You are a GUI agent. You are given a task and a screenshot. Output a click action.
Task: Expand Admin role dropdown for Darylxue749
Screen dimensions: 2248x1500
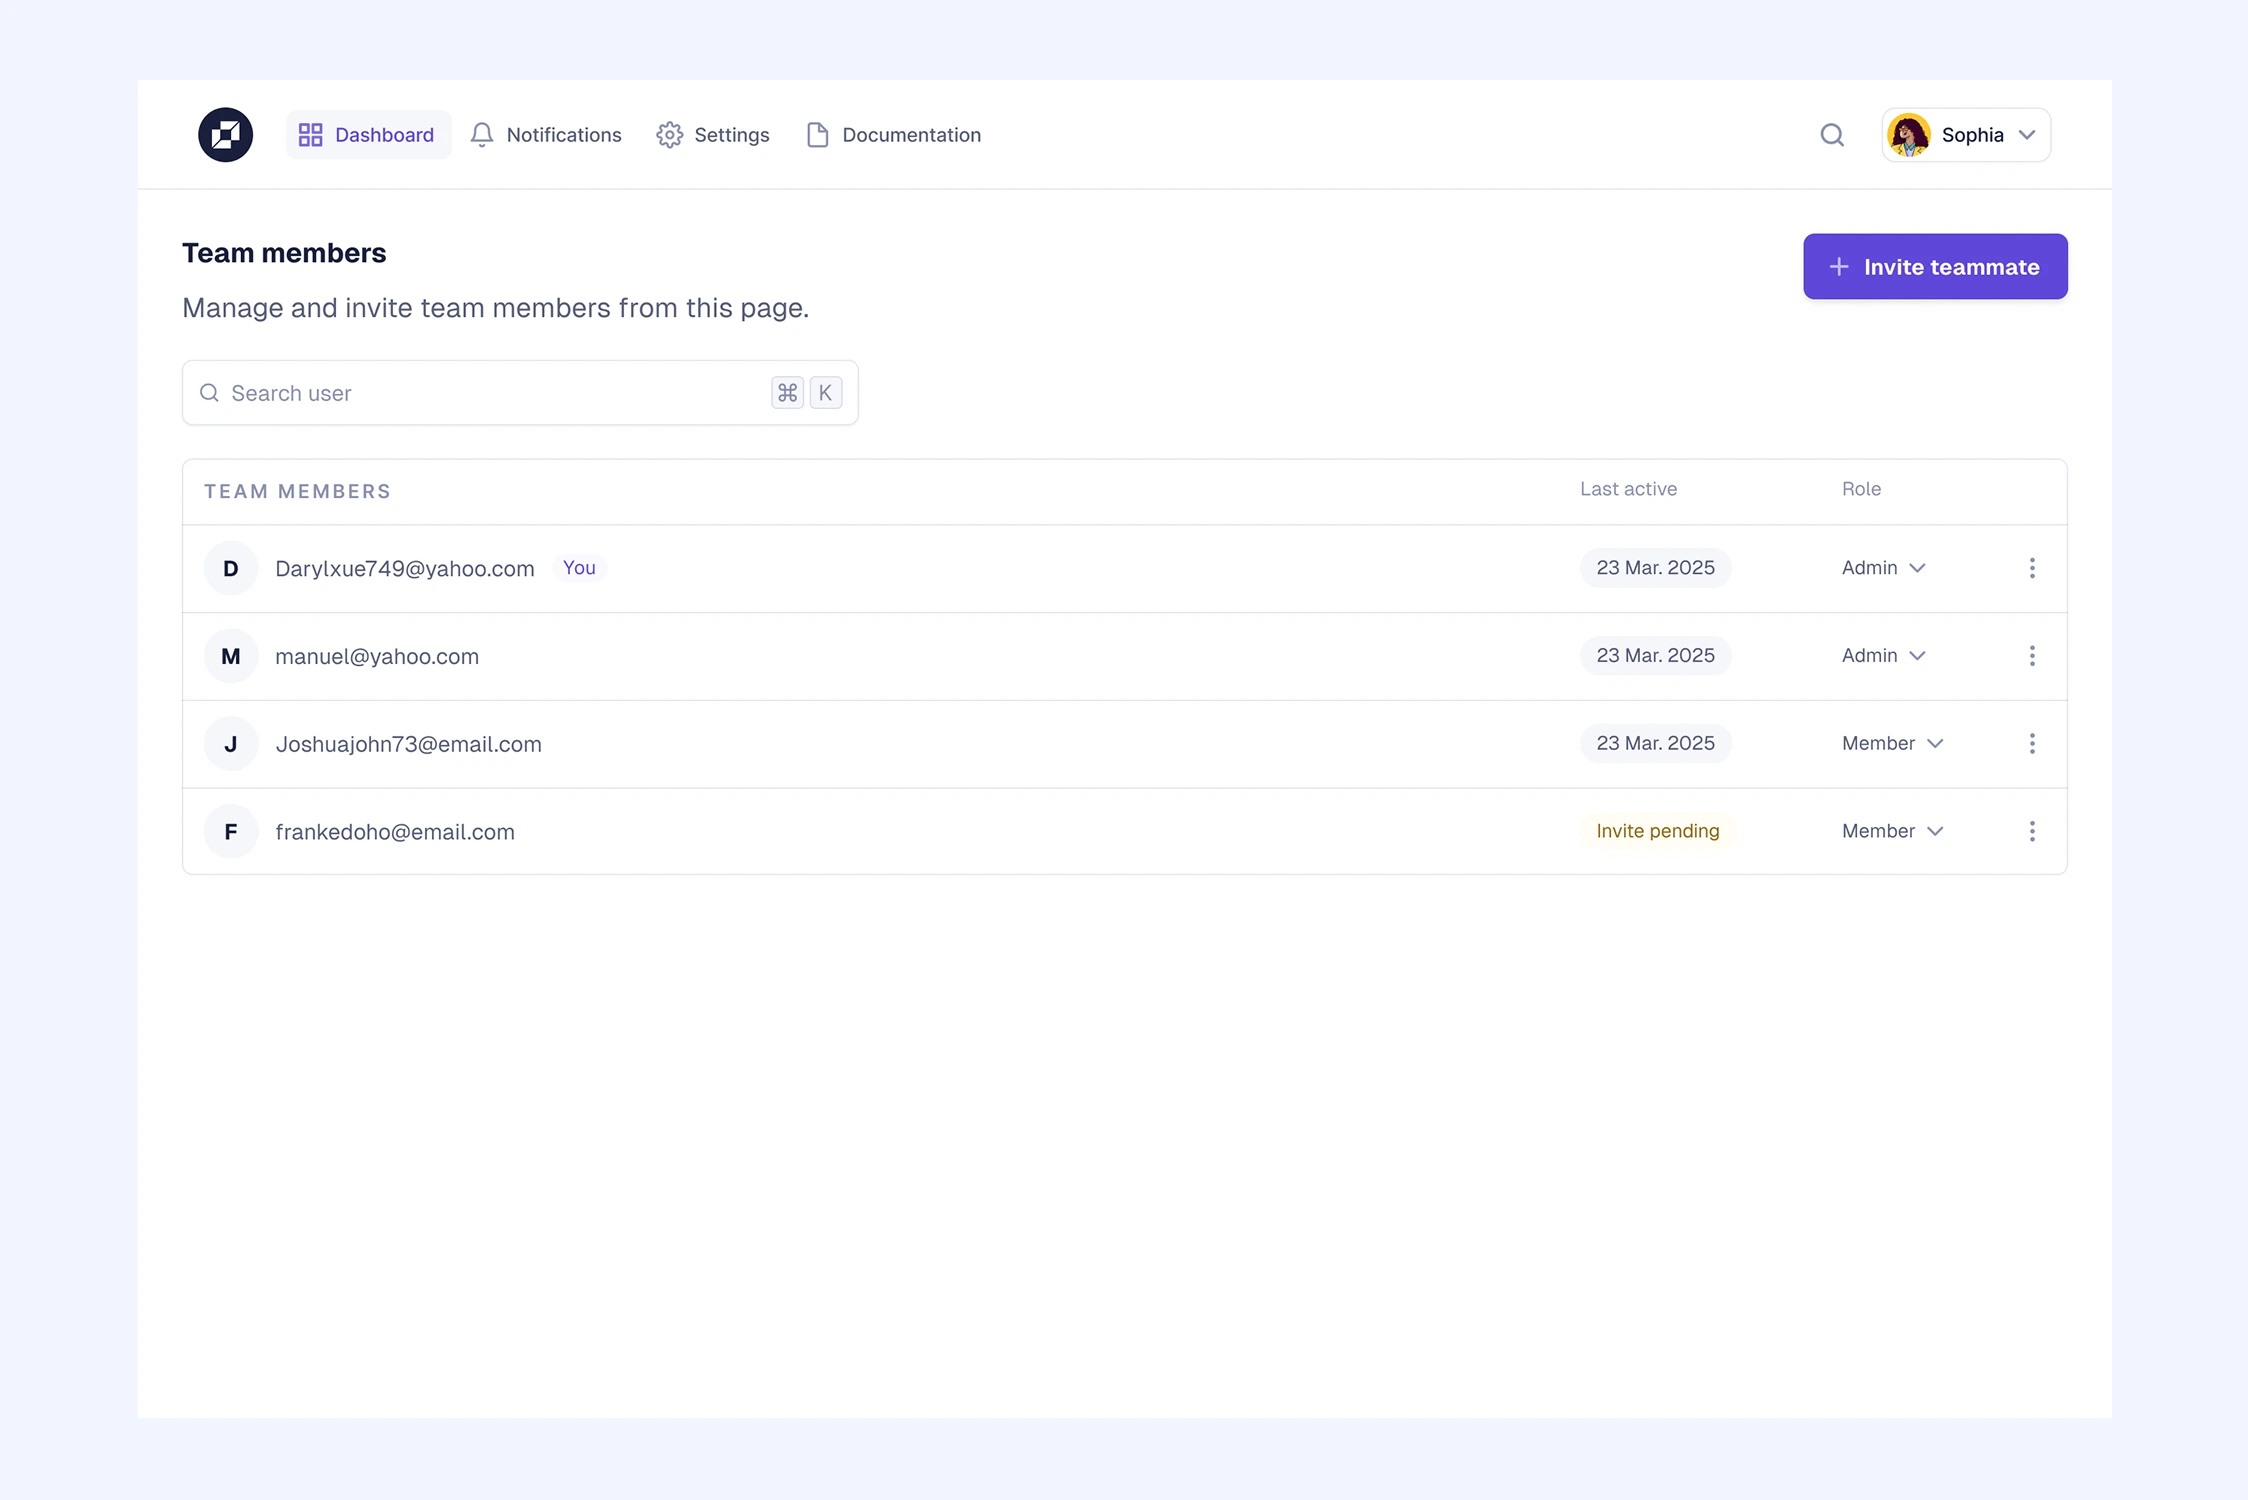(x=1883, y=568)
